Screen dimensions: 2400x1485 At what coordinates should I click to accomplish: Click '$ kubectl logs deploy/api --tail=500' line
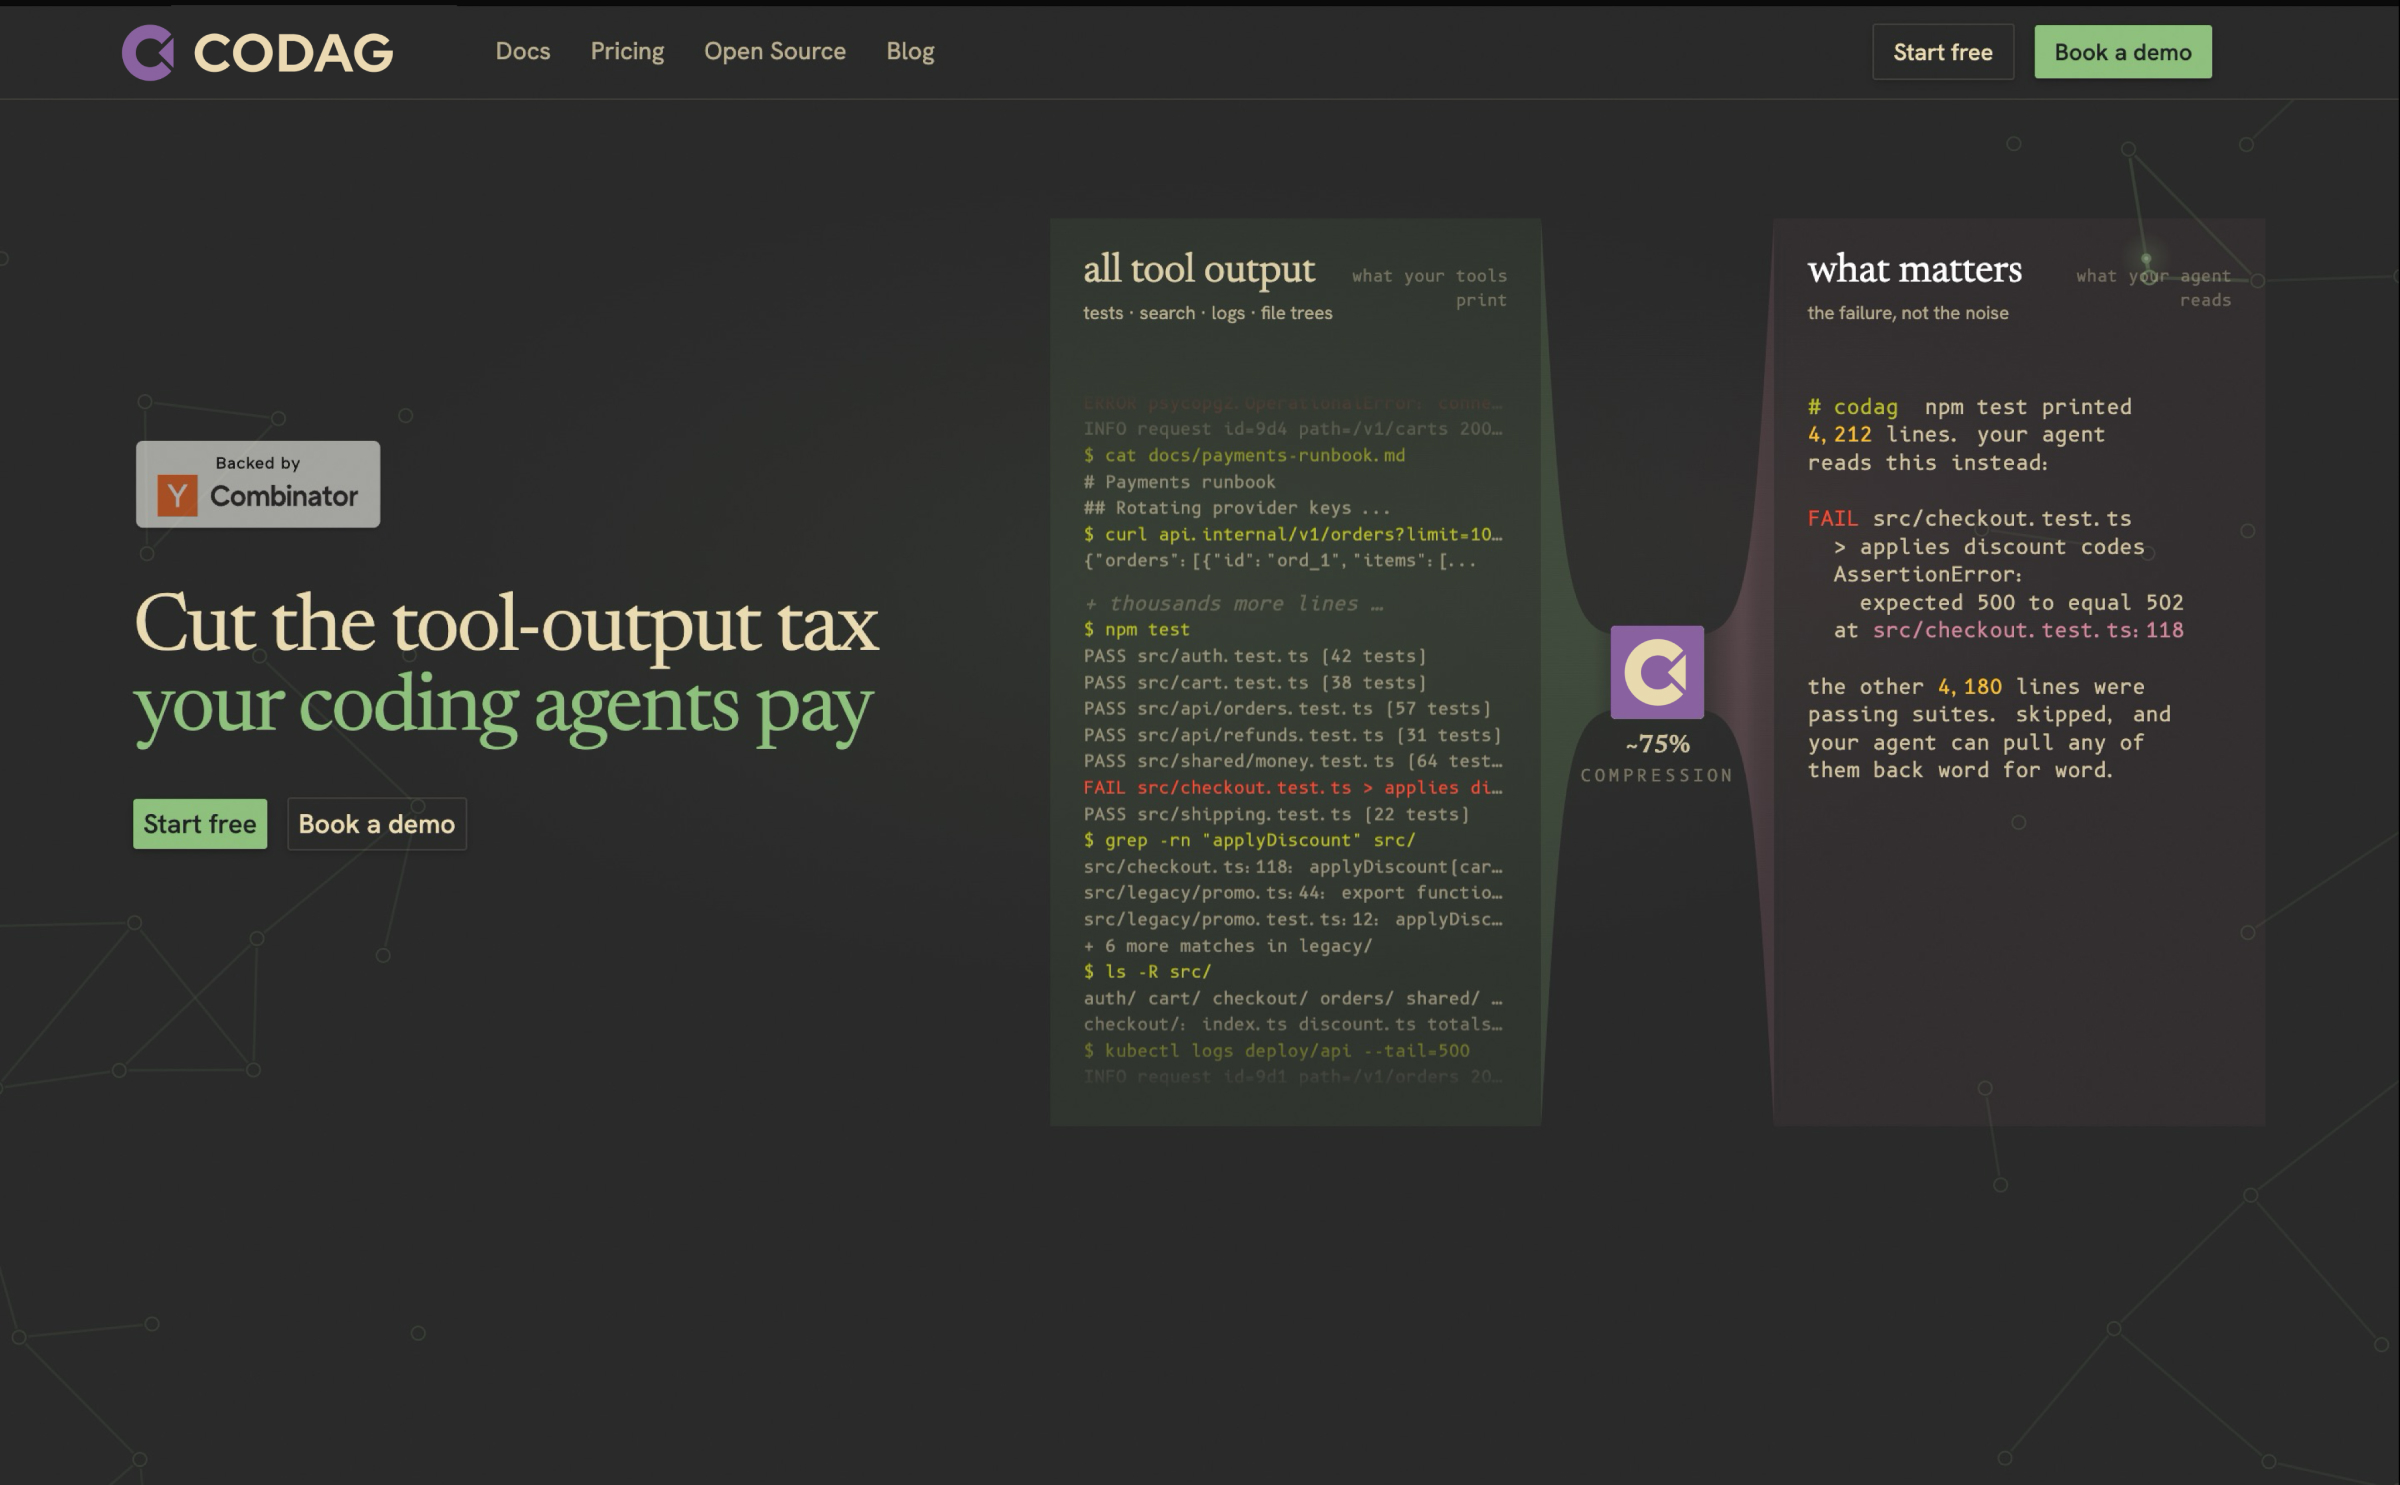coord(1277,1051)
